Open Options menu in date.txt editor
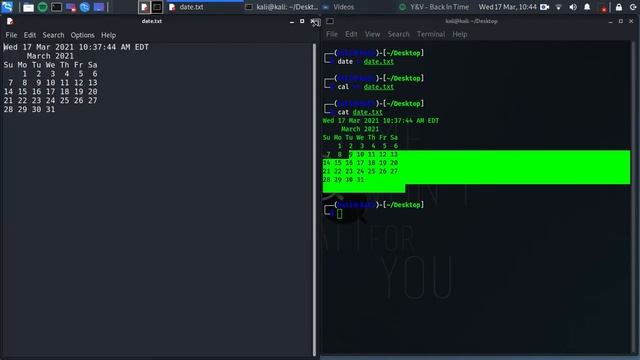 [x=82, y=35]
